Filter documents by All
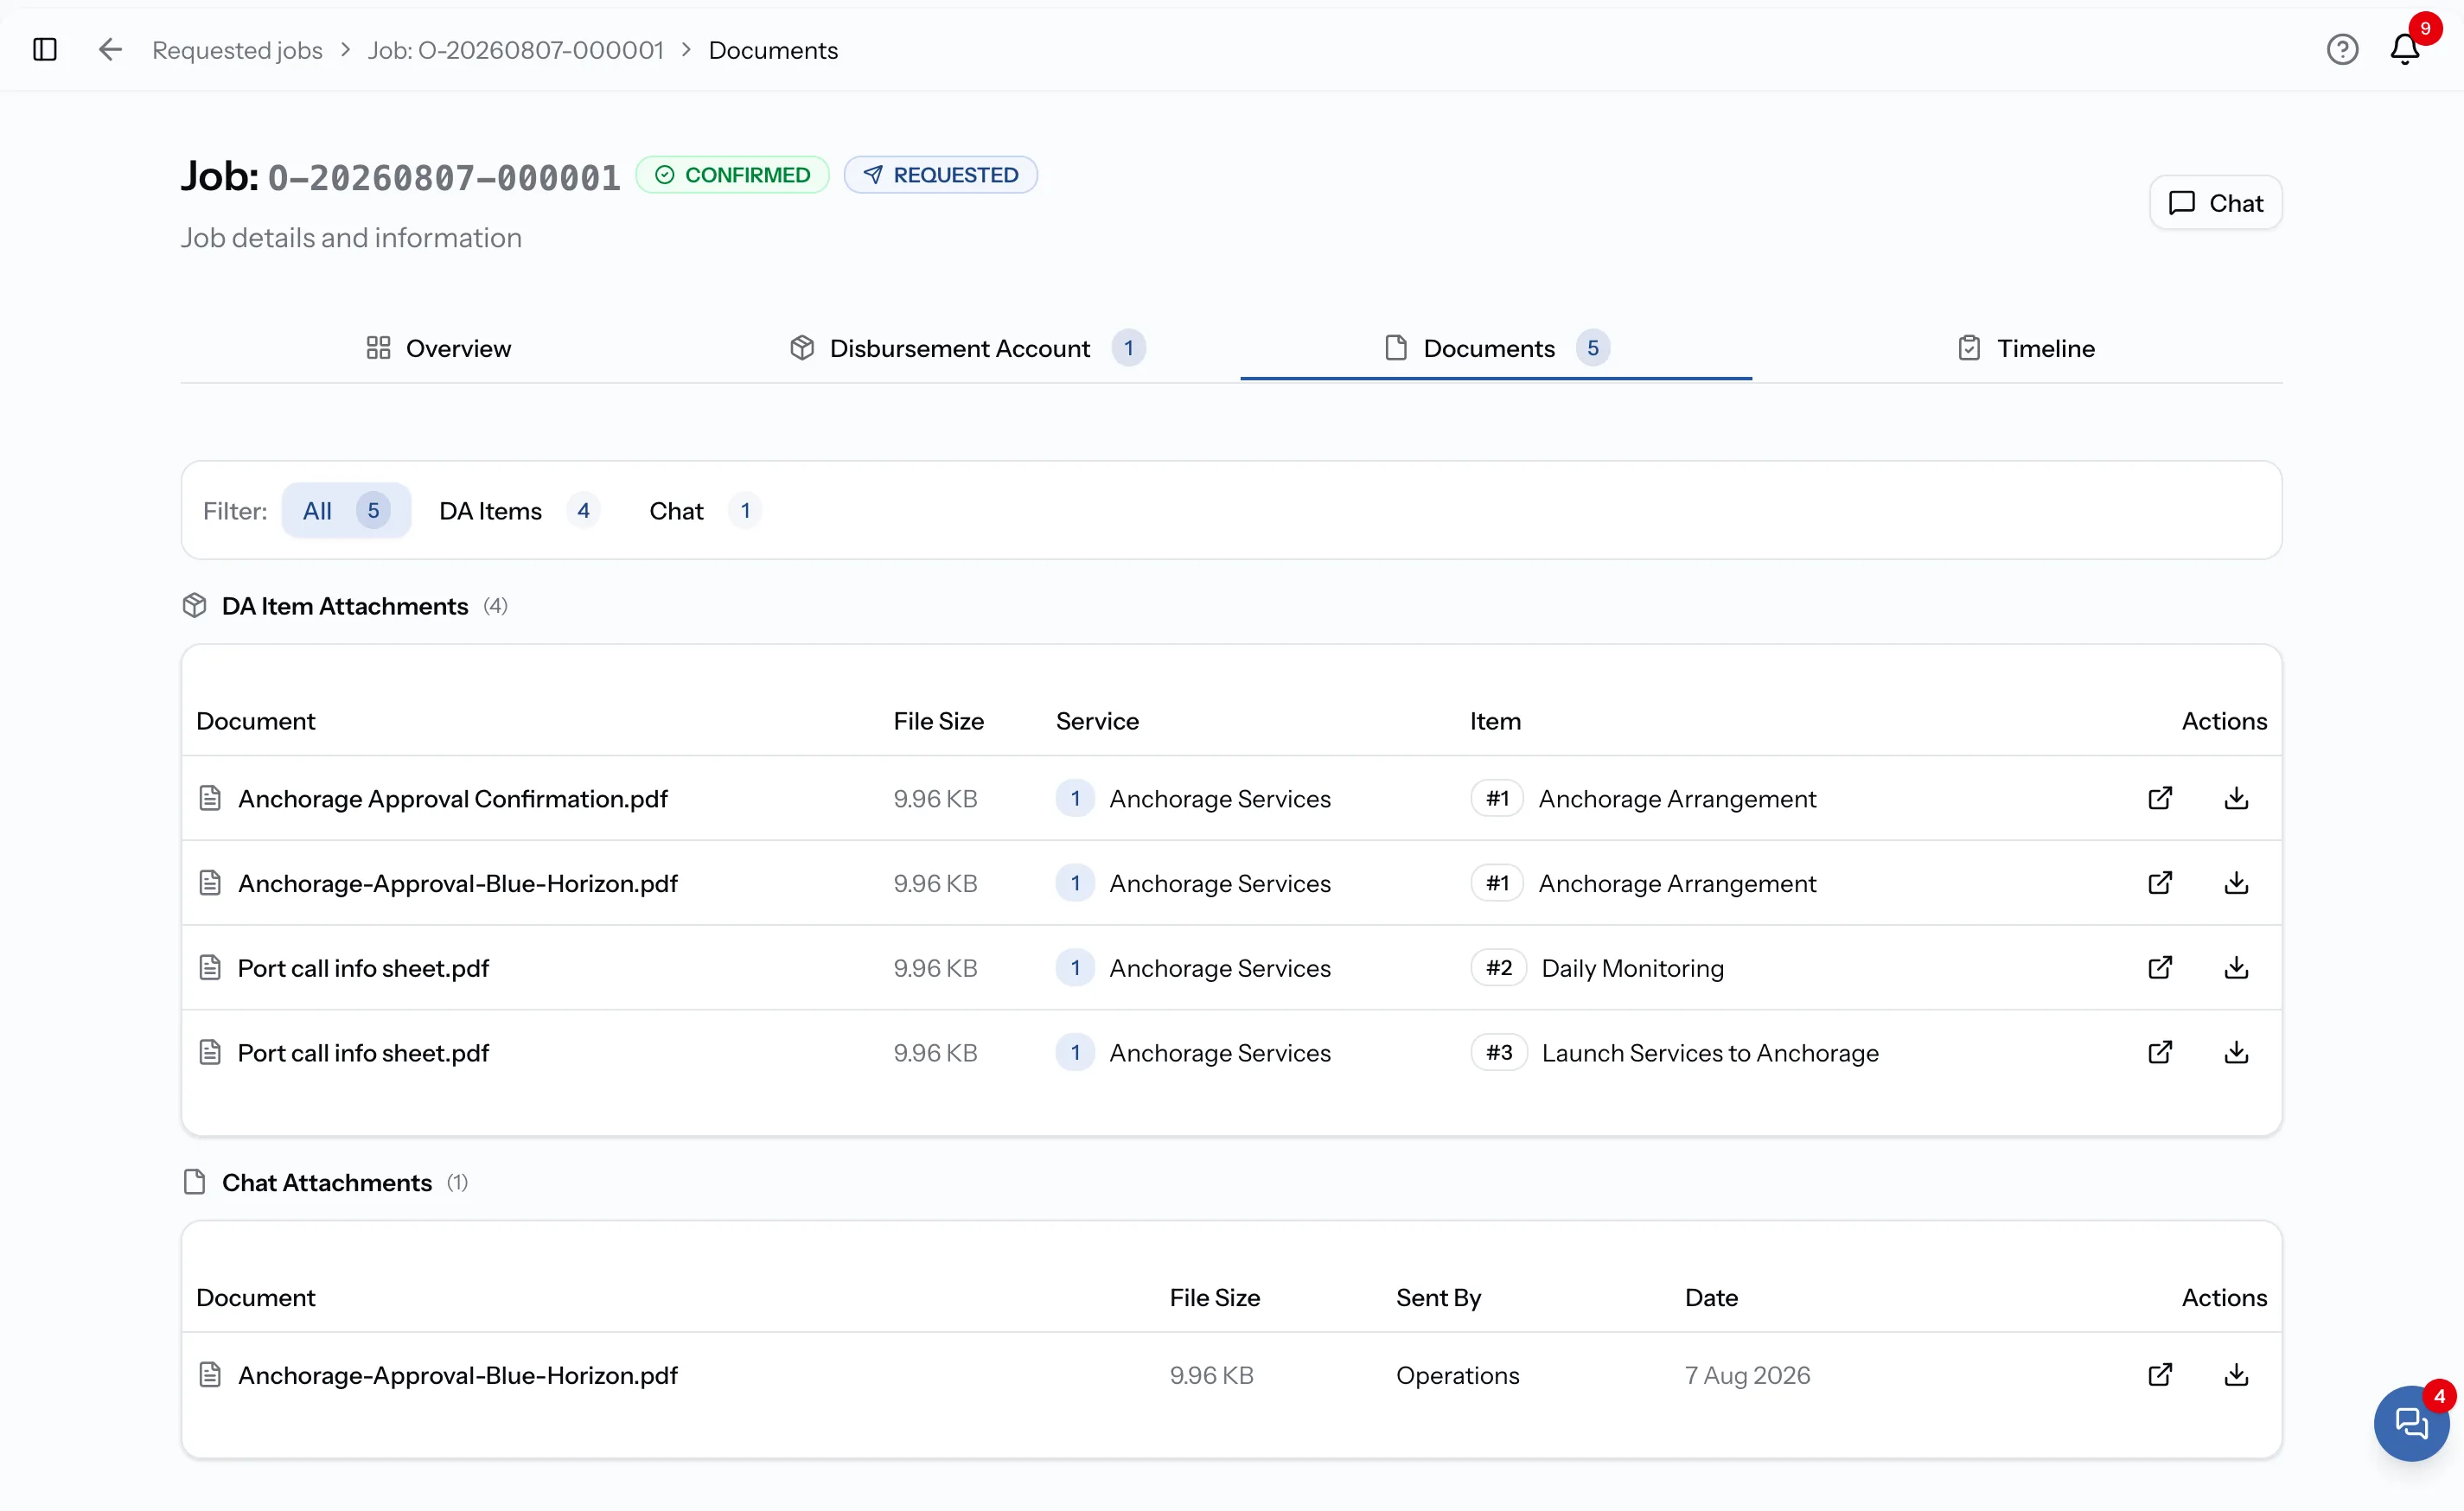This screenshot has width=2464, height=1511. (x=346, y=510)
